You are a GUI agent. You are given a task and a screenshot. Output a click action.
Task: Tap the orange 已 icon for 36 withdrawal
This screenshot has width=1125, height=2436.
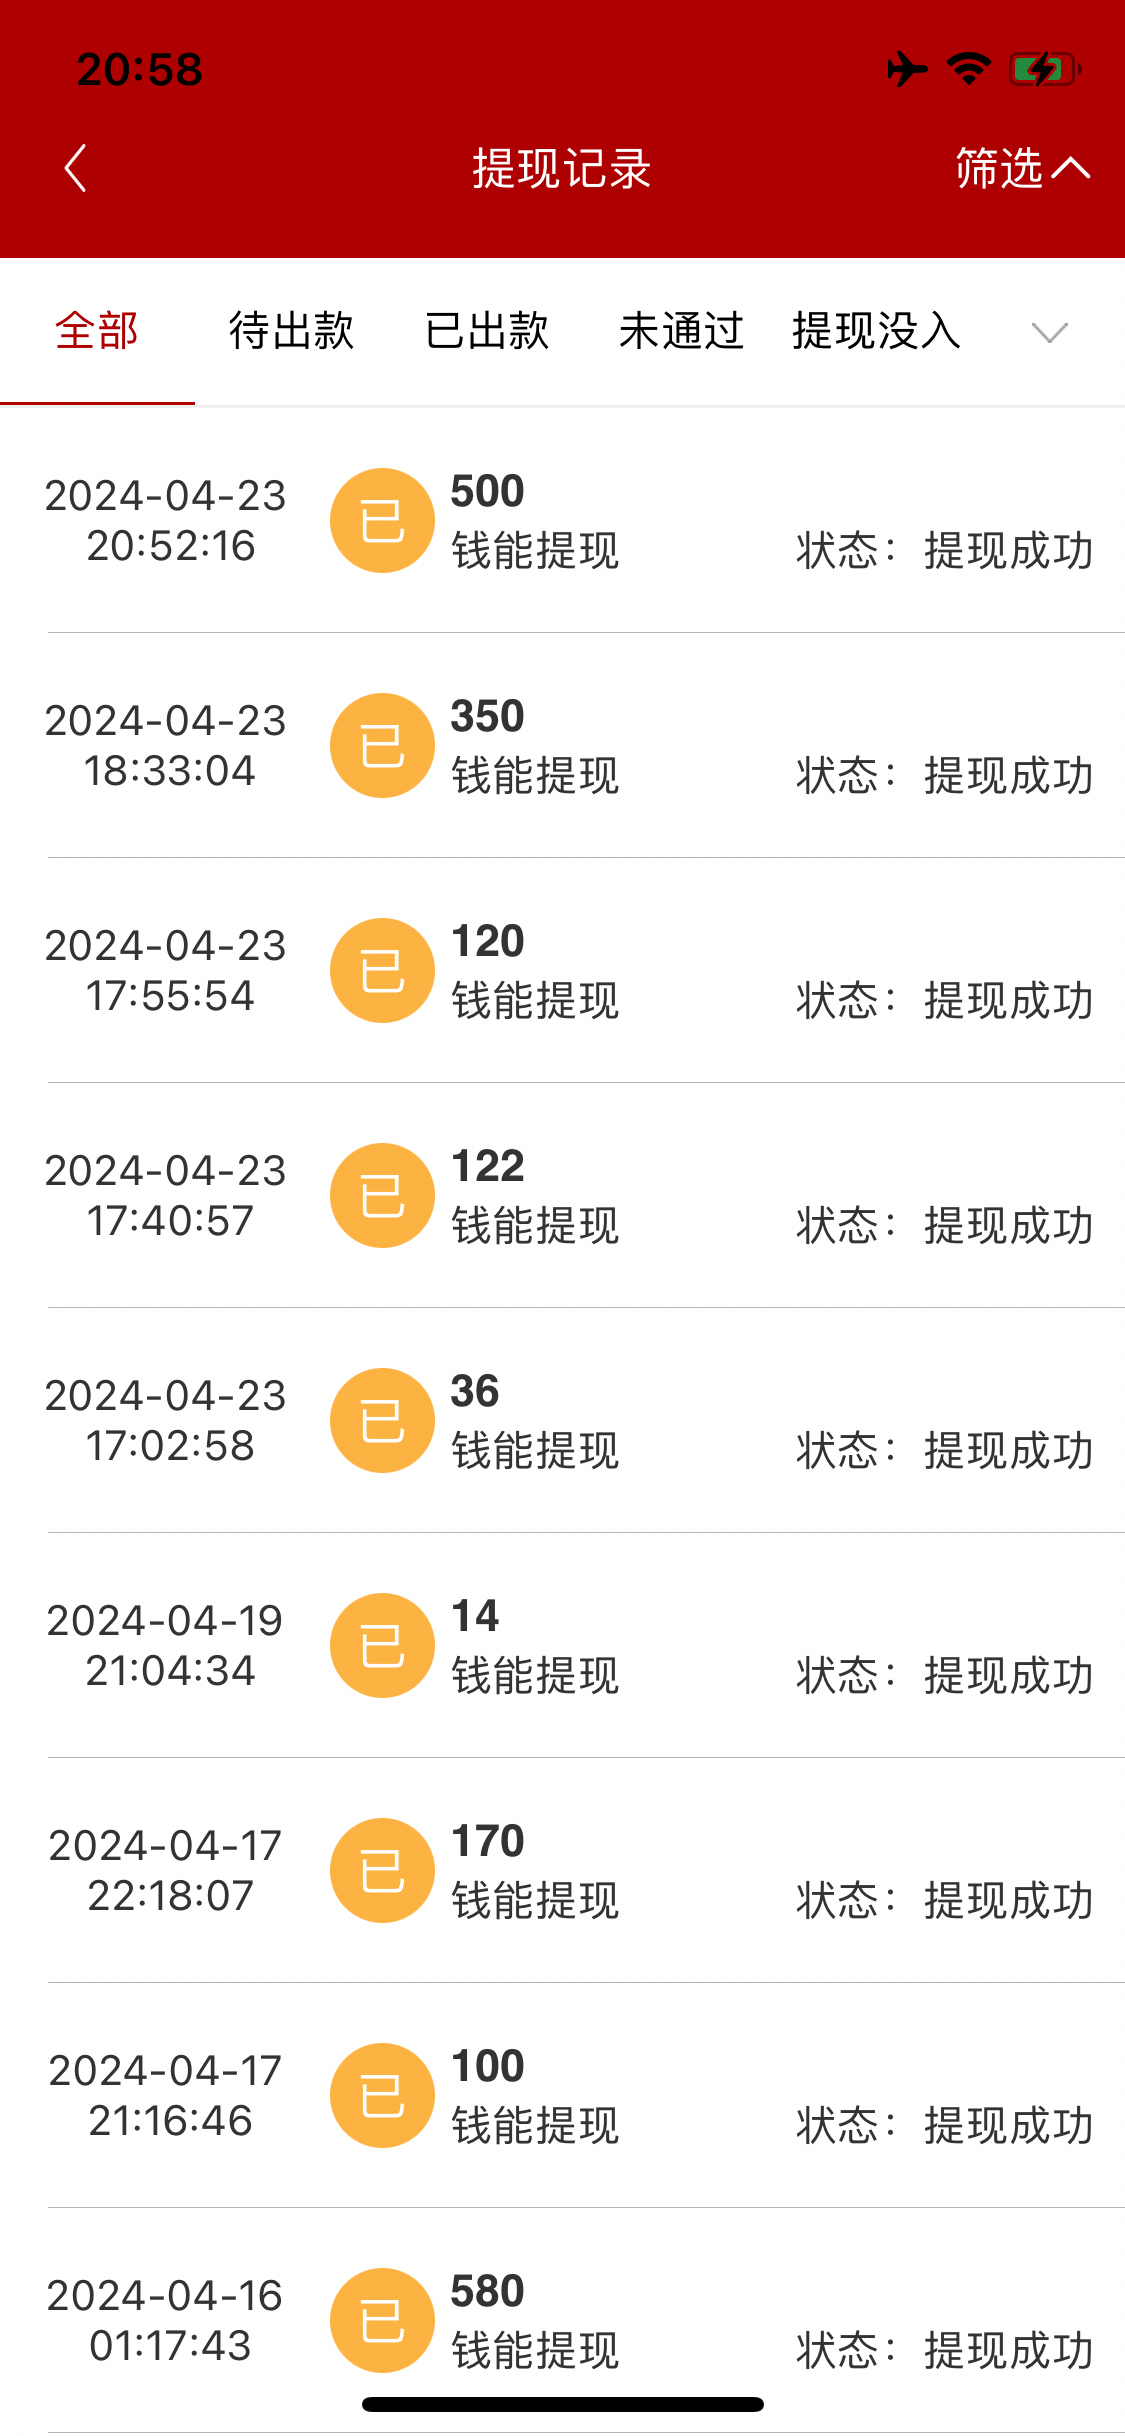tap(382, 1421)
